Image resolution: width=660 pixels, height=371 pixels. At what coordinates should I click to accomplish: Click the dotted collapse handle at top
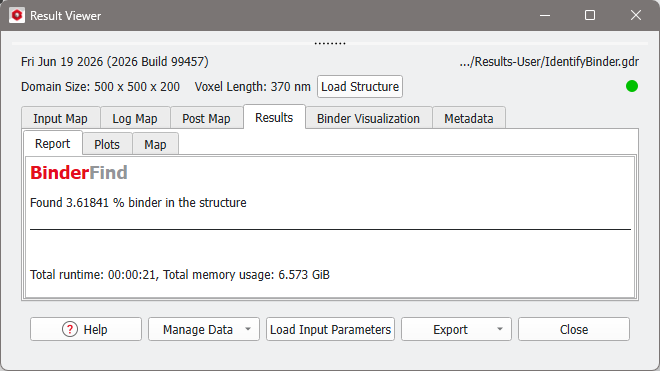(x=330, y=43)
